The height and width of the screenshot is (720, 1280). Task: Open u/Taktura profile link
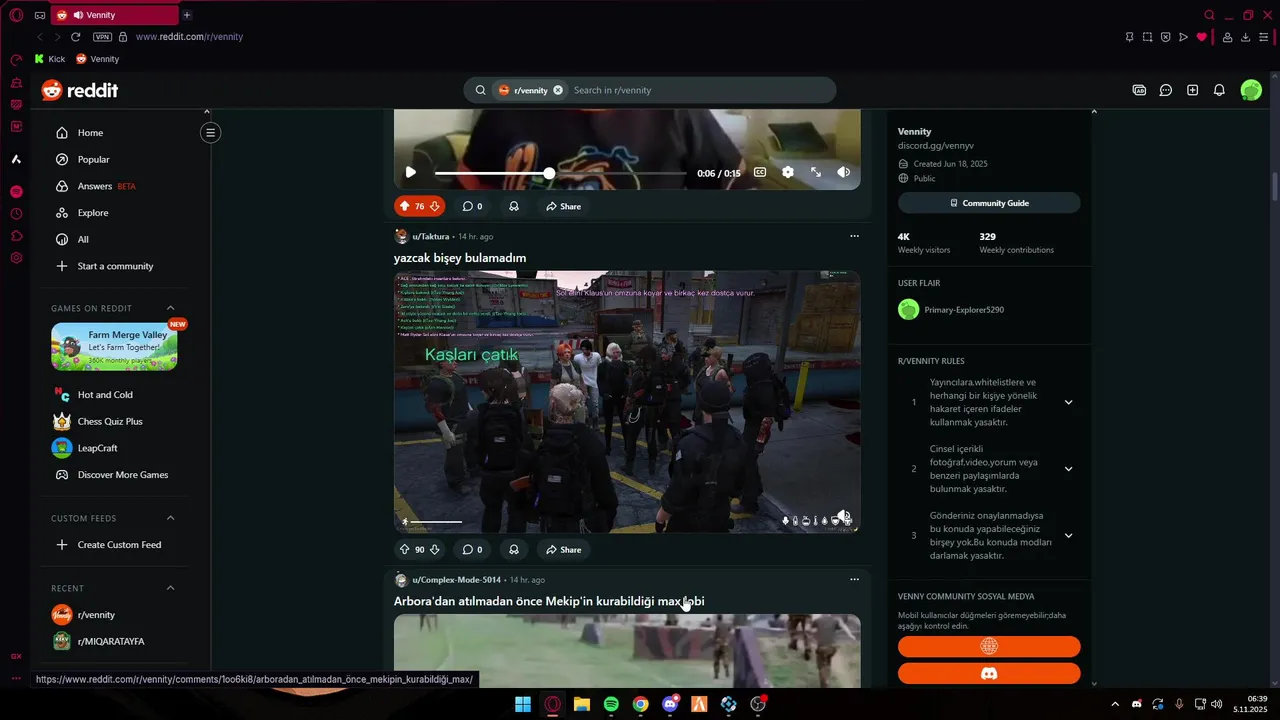point(431,237)
